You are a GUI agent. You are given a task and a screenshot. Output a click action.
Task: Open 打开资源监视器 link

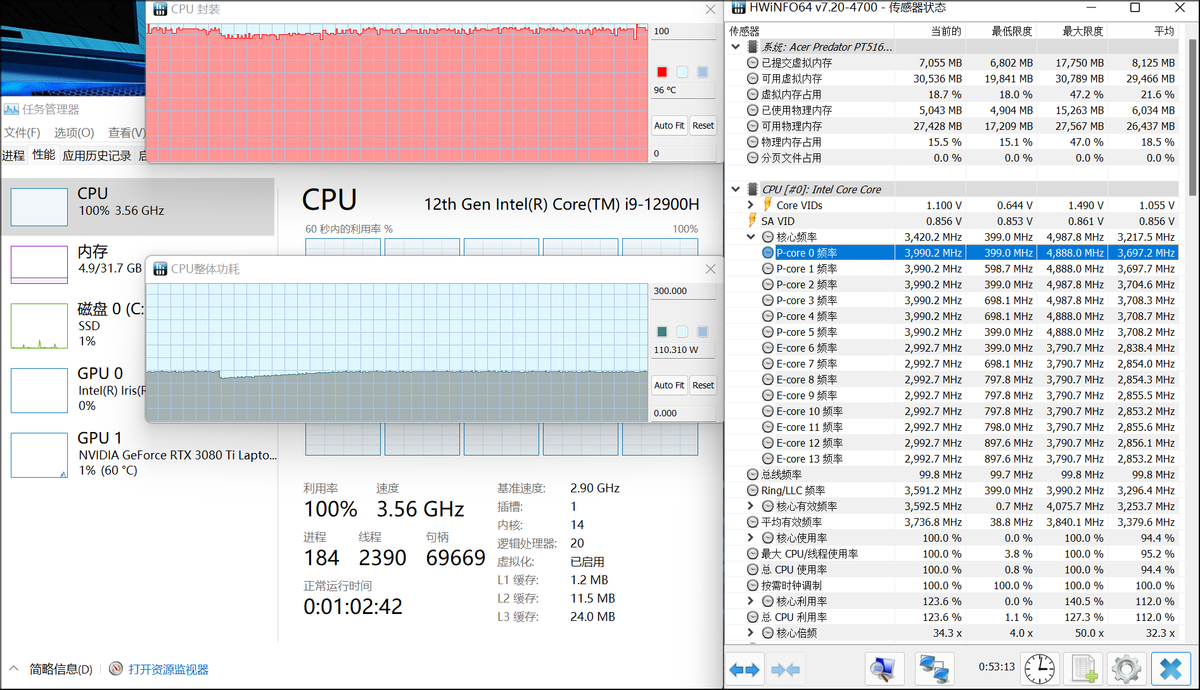pyautogui.click(x=168, y=669)
